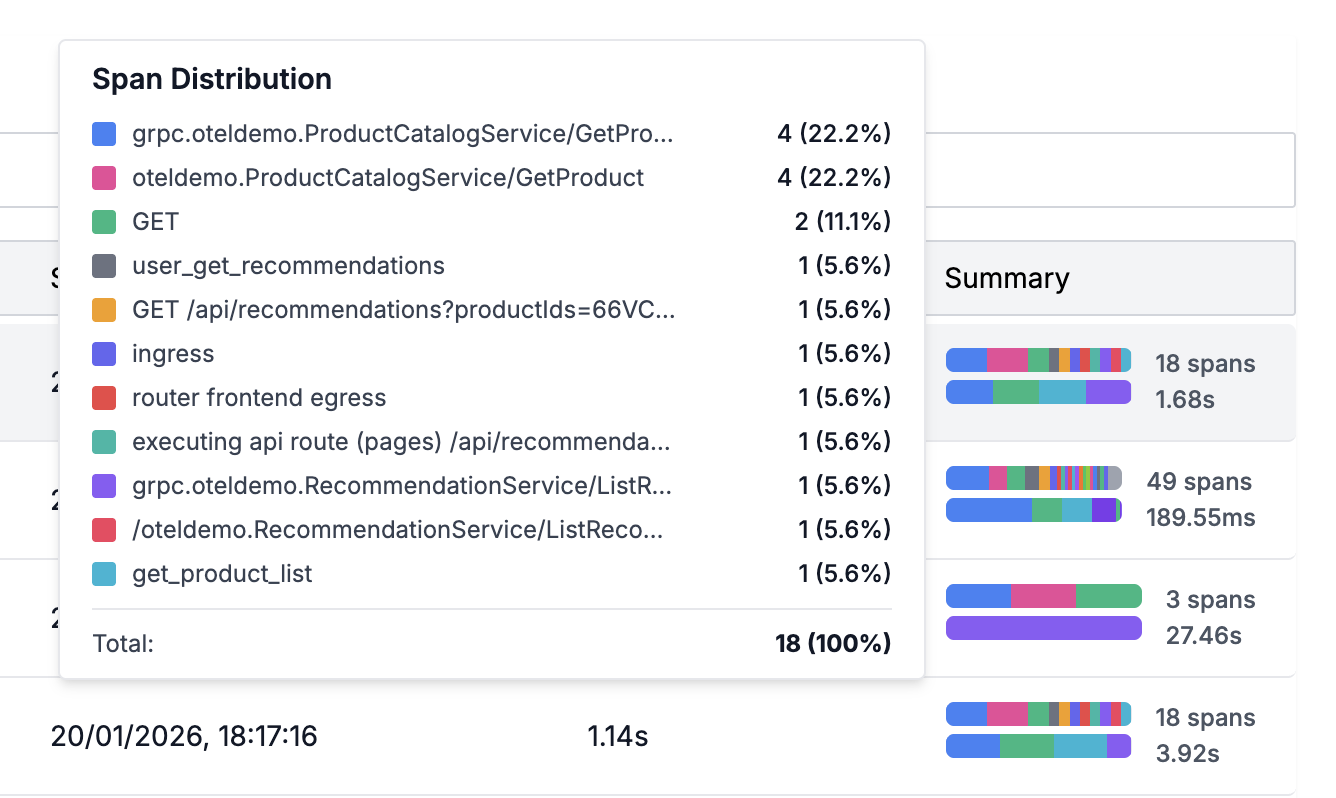Click the executing api route (pages) entry

[401, 442]
